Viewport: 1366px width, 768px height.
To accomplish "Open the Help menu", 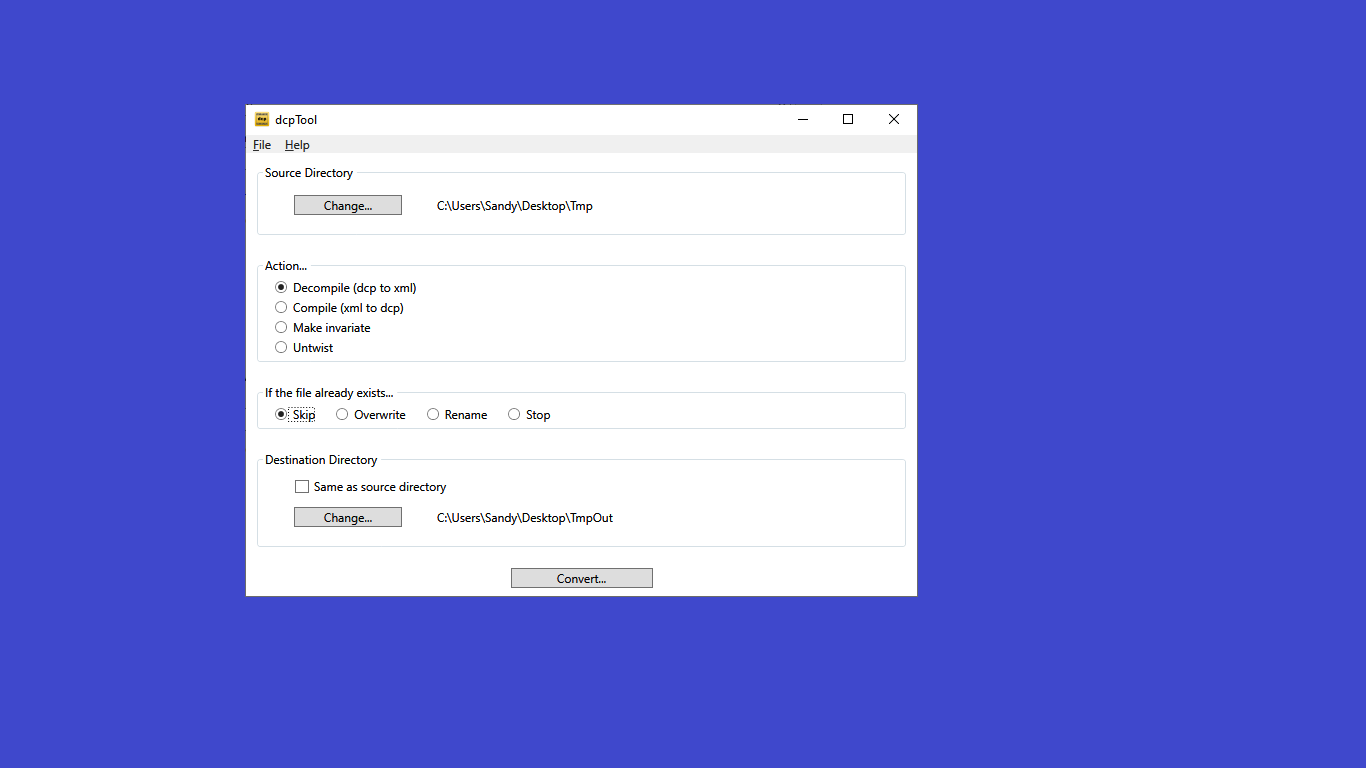I will [297, 145].
